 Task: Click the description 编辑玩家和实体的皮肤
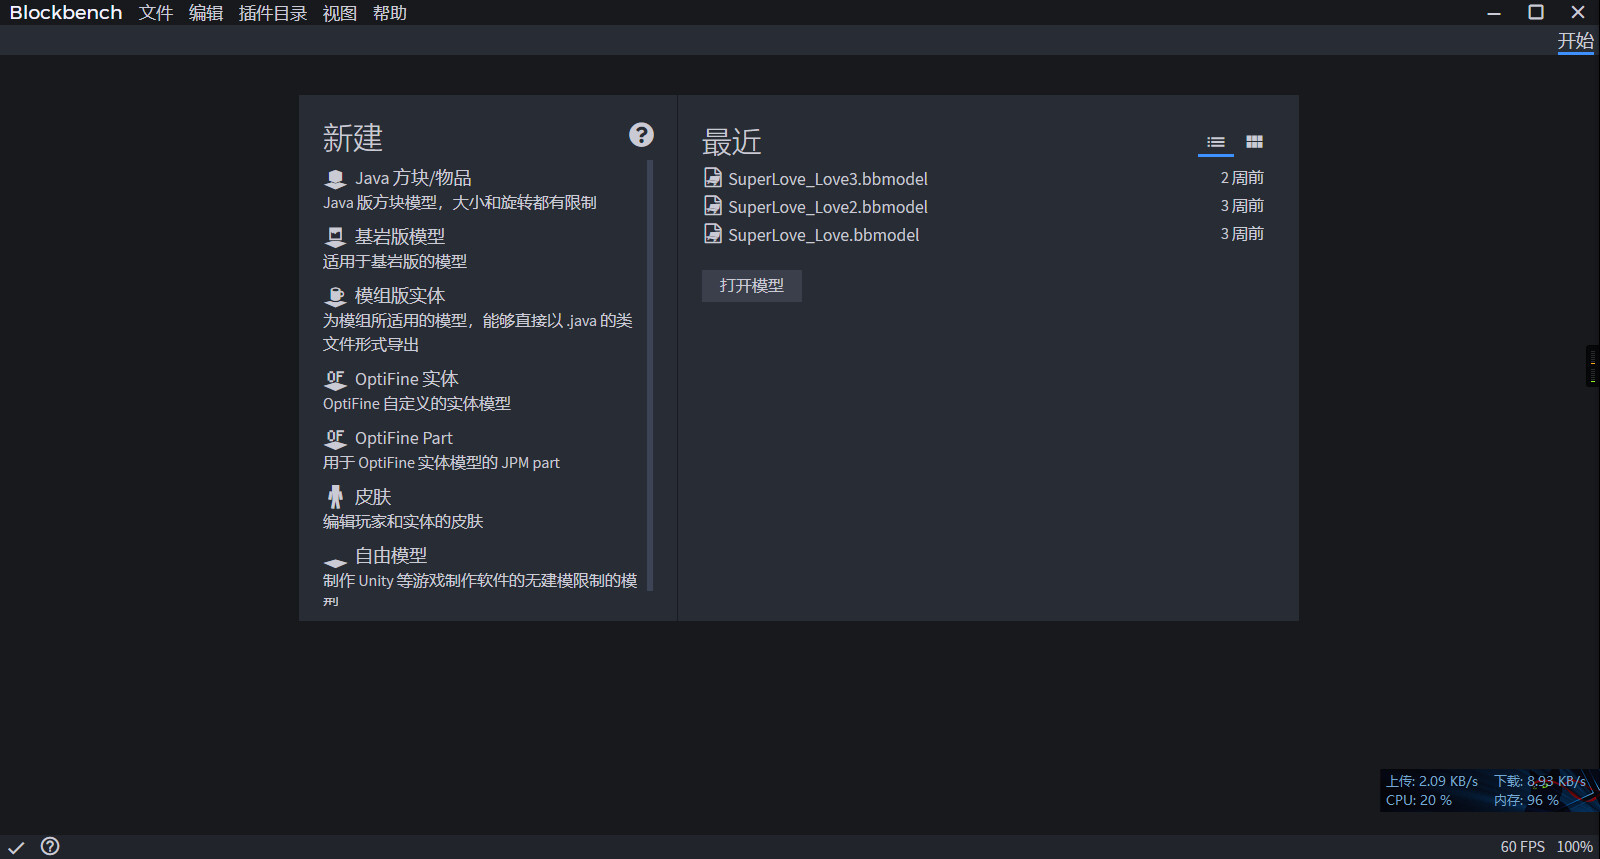click(x=403, y=522)
